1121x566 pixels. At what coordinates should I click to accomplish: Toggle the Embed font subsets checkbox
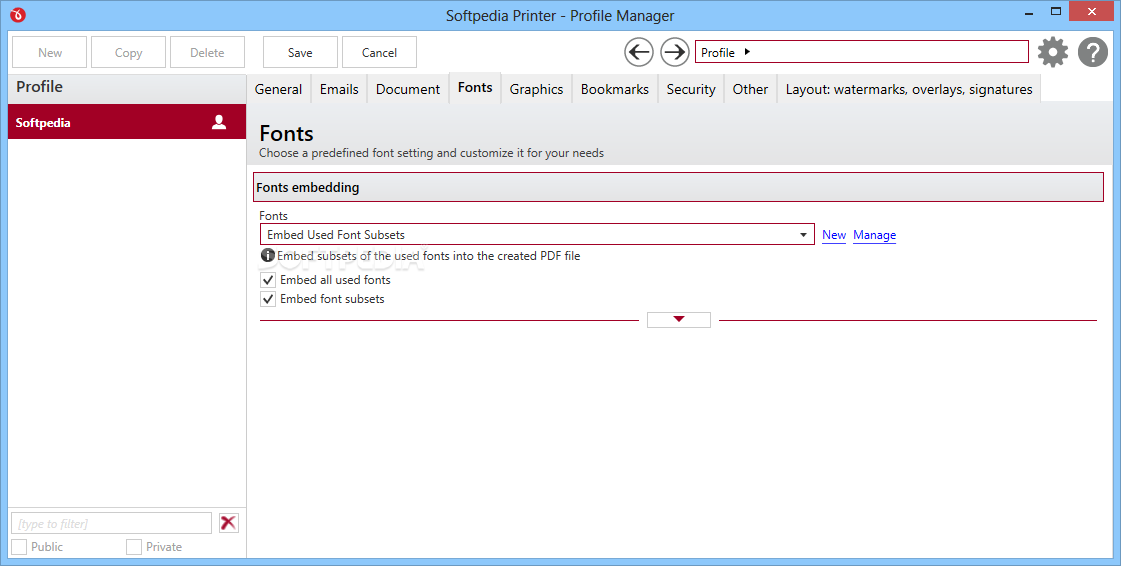[x=268, y=299]
